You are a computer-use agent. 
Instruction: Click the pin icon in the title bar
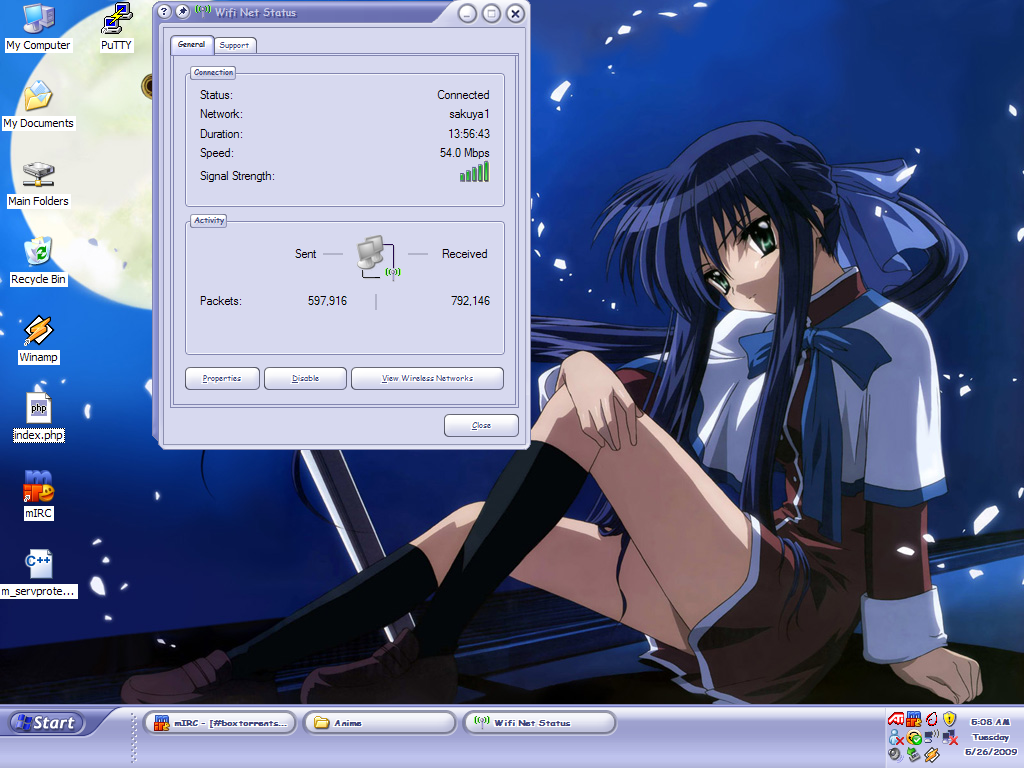coord(183,11)
